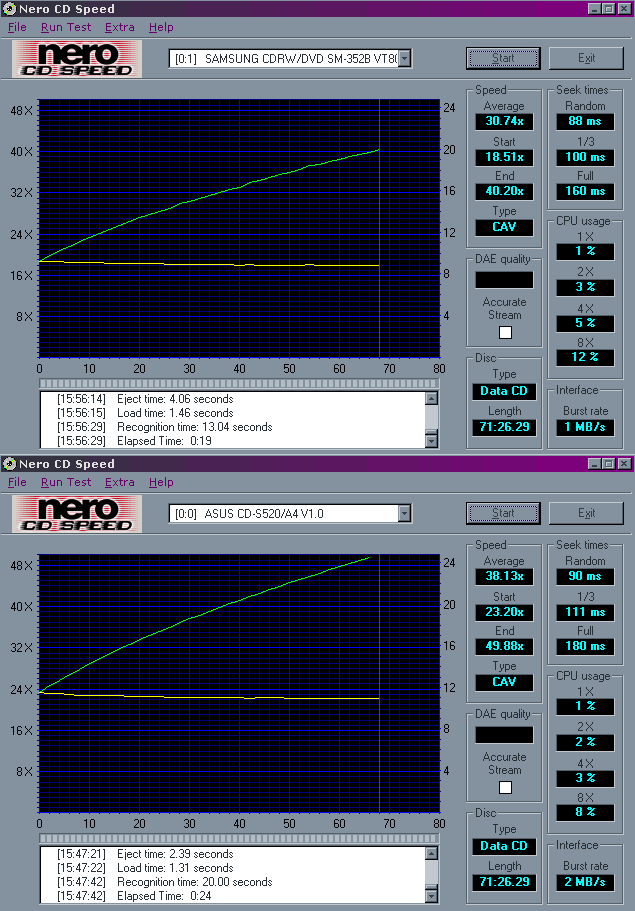This screenshot has width=635, height=911.
Task: Click average speed value 38.13x
Action: [504, 576]
